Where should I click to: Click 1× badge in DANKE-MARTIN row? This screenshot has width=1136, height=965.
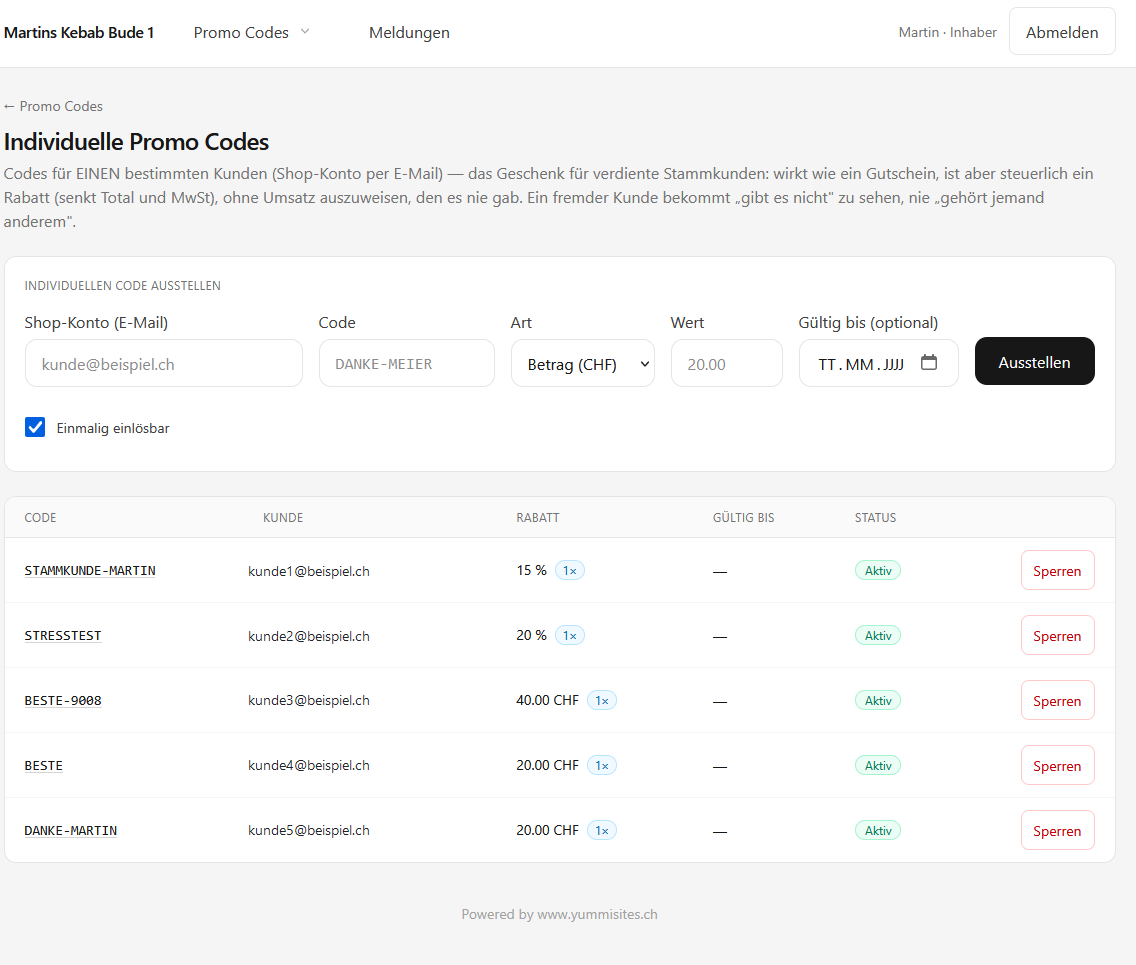(x=602, y=830)
